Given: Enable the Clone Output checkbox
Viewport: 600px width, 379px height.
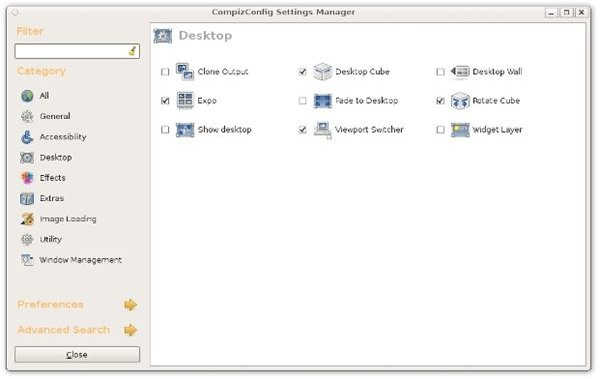Looking at the screenshot, I should tap(165, 72).
